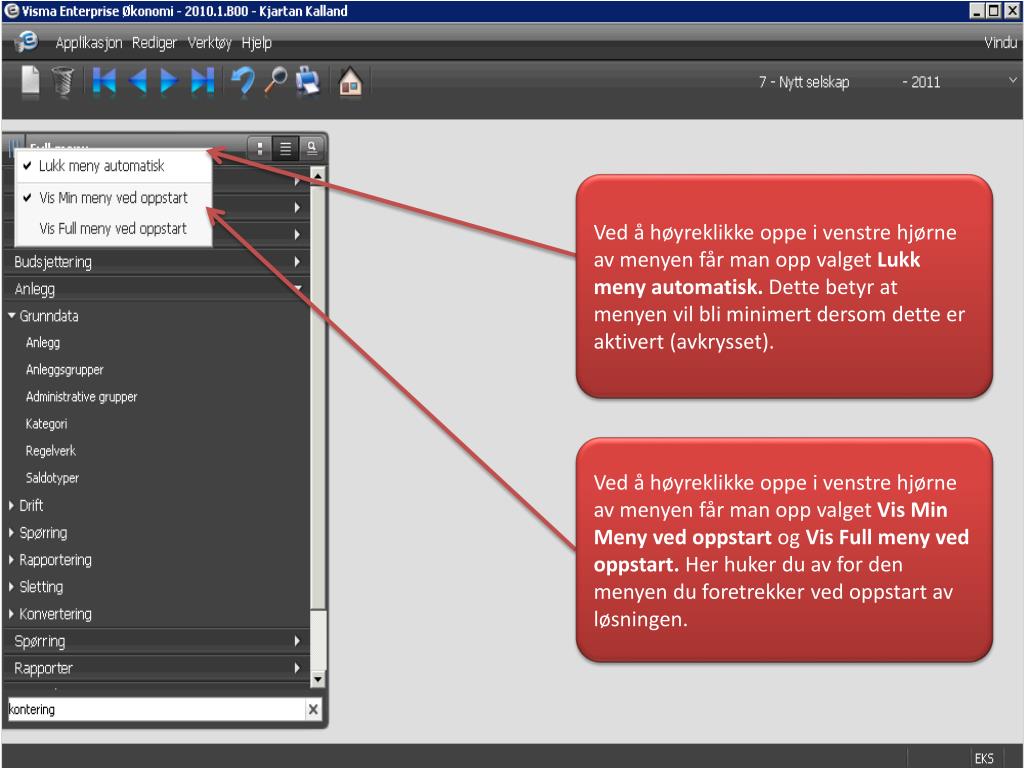This screenshot has height=768, width=1024.
Task: Go to previous record arrow
Action: (x=137, y=82)
